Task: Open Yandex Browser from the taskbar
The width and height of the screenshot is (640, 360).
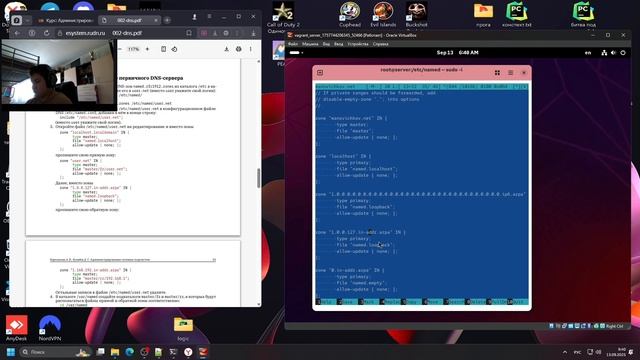Action: (x=188, y=352)
